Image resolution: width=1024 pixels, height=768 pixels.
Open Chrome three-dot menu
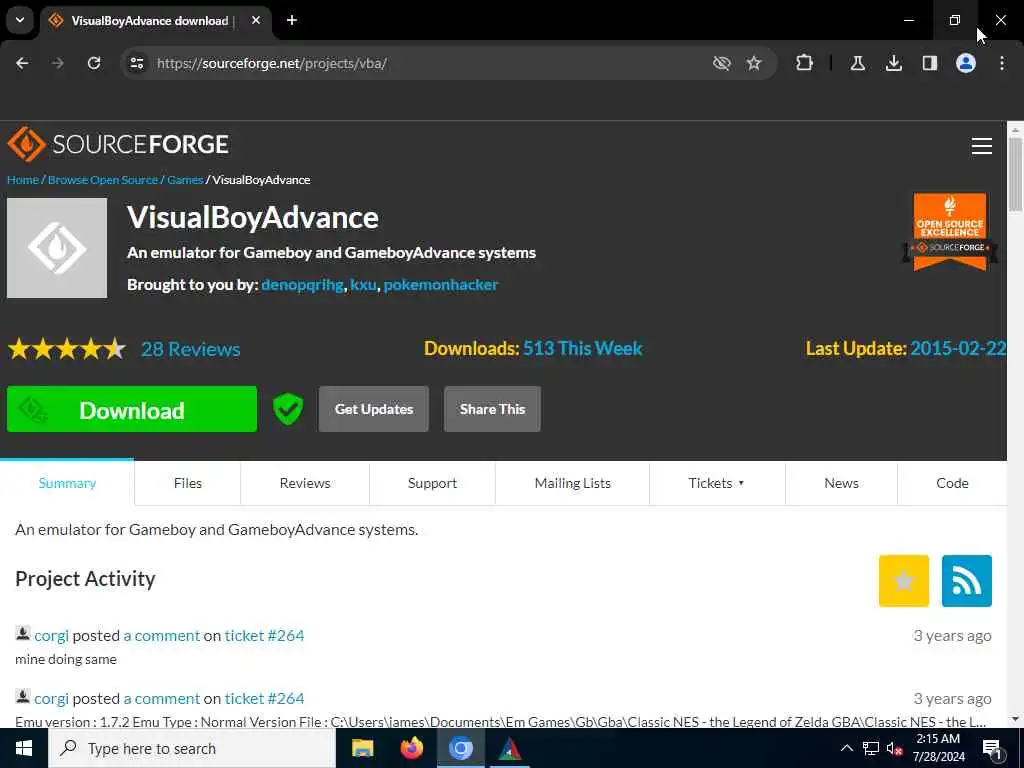1001,63
